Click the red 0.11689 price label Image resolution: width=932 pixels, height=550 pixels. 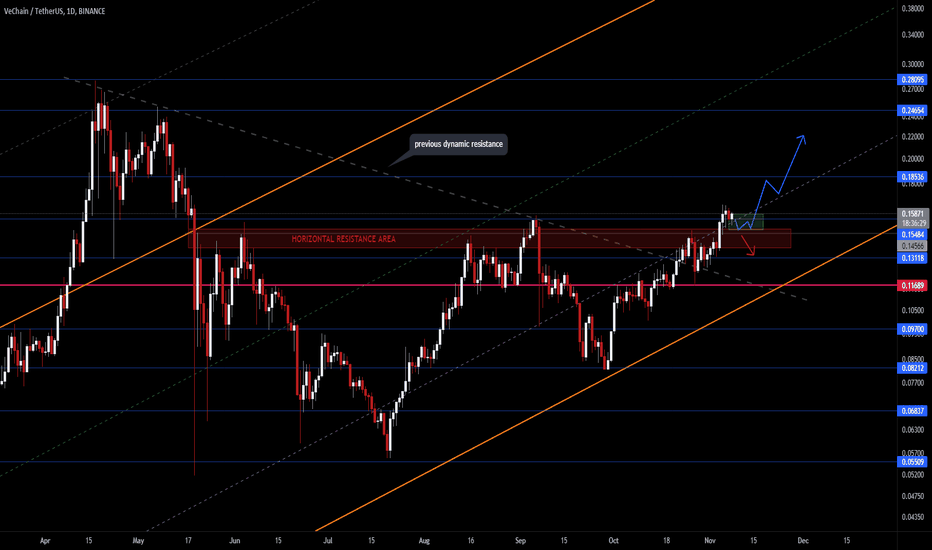912,286
